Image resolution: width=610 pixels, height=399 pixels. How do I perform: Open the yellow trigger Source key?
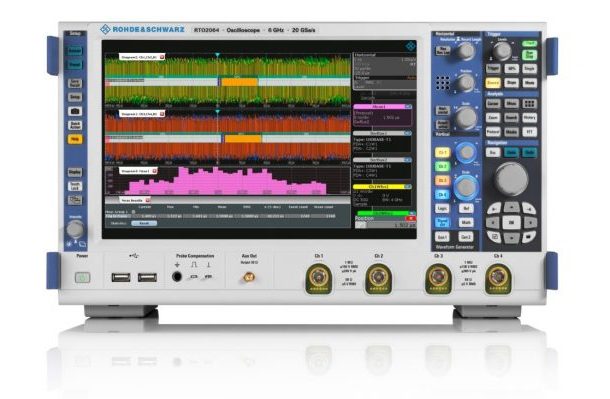[493, 83]
